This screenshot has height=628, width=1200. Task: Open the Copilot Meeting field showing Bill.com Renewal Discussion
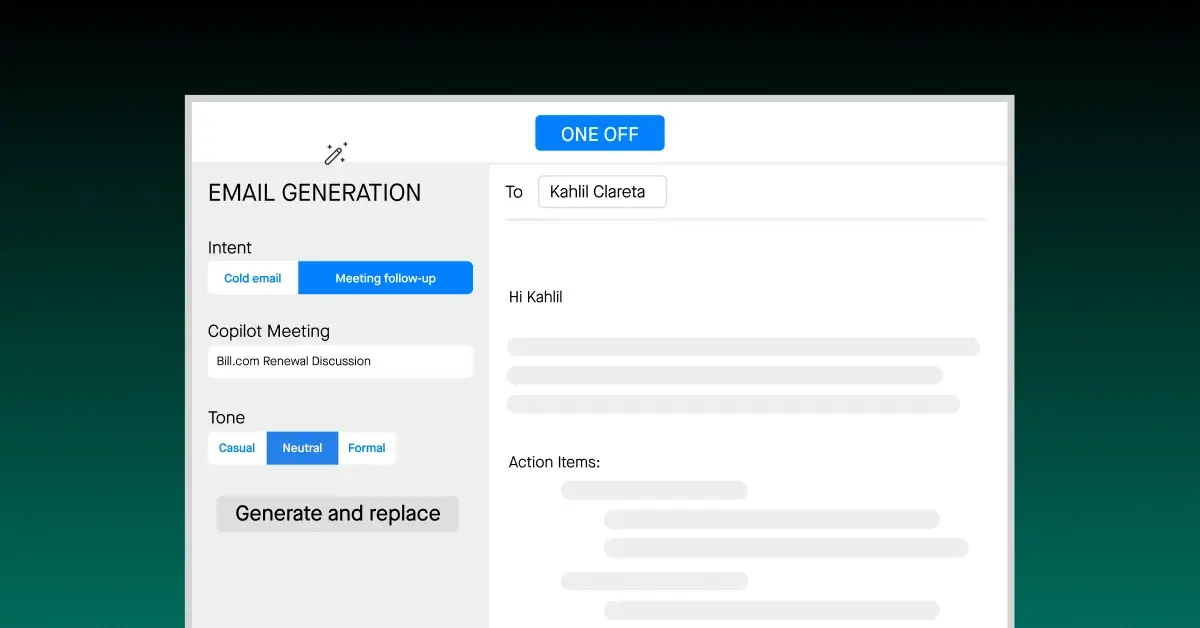tap(340, 361)
